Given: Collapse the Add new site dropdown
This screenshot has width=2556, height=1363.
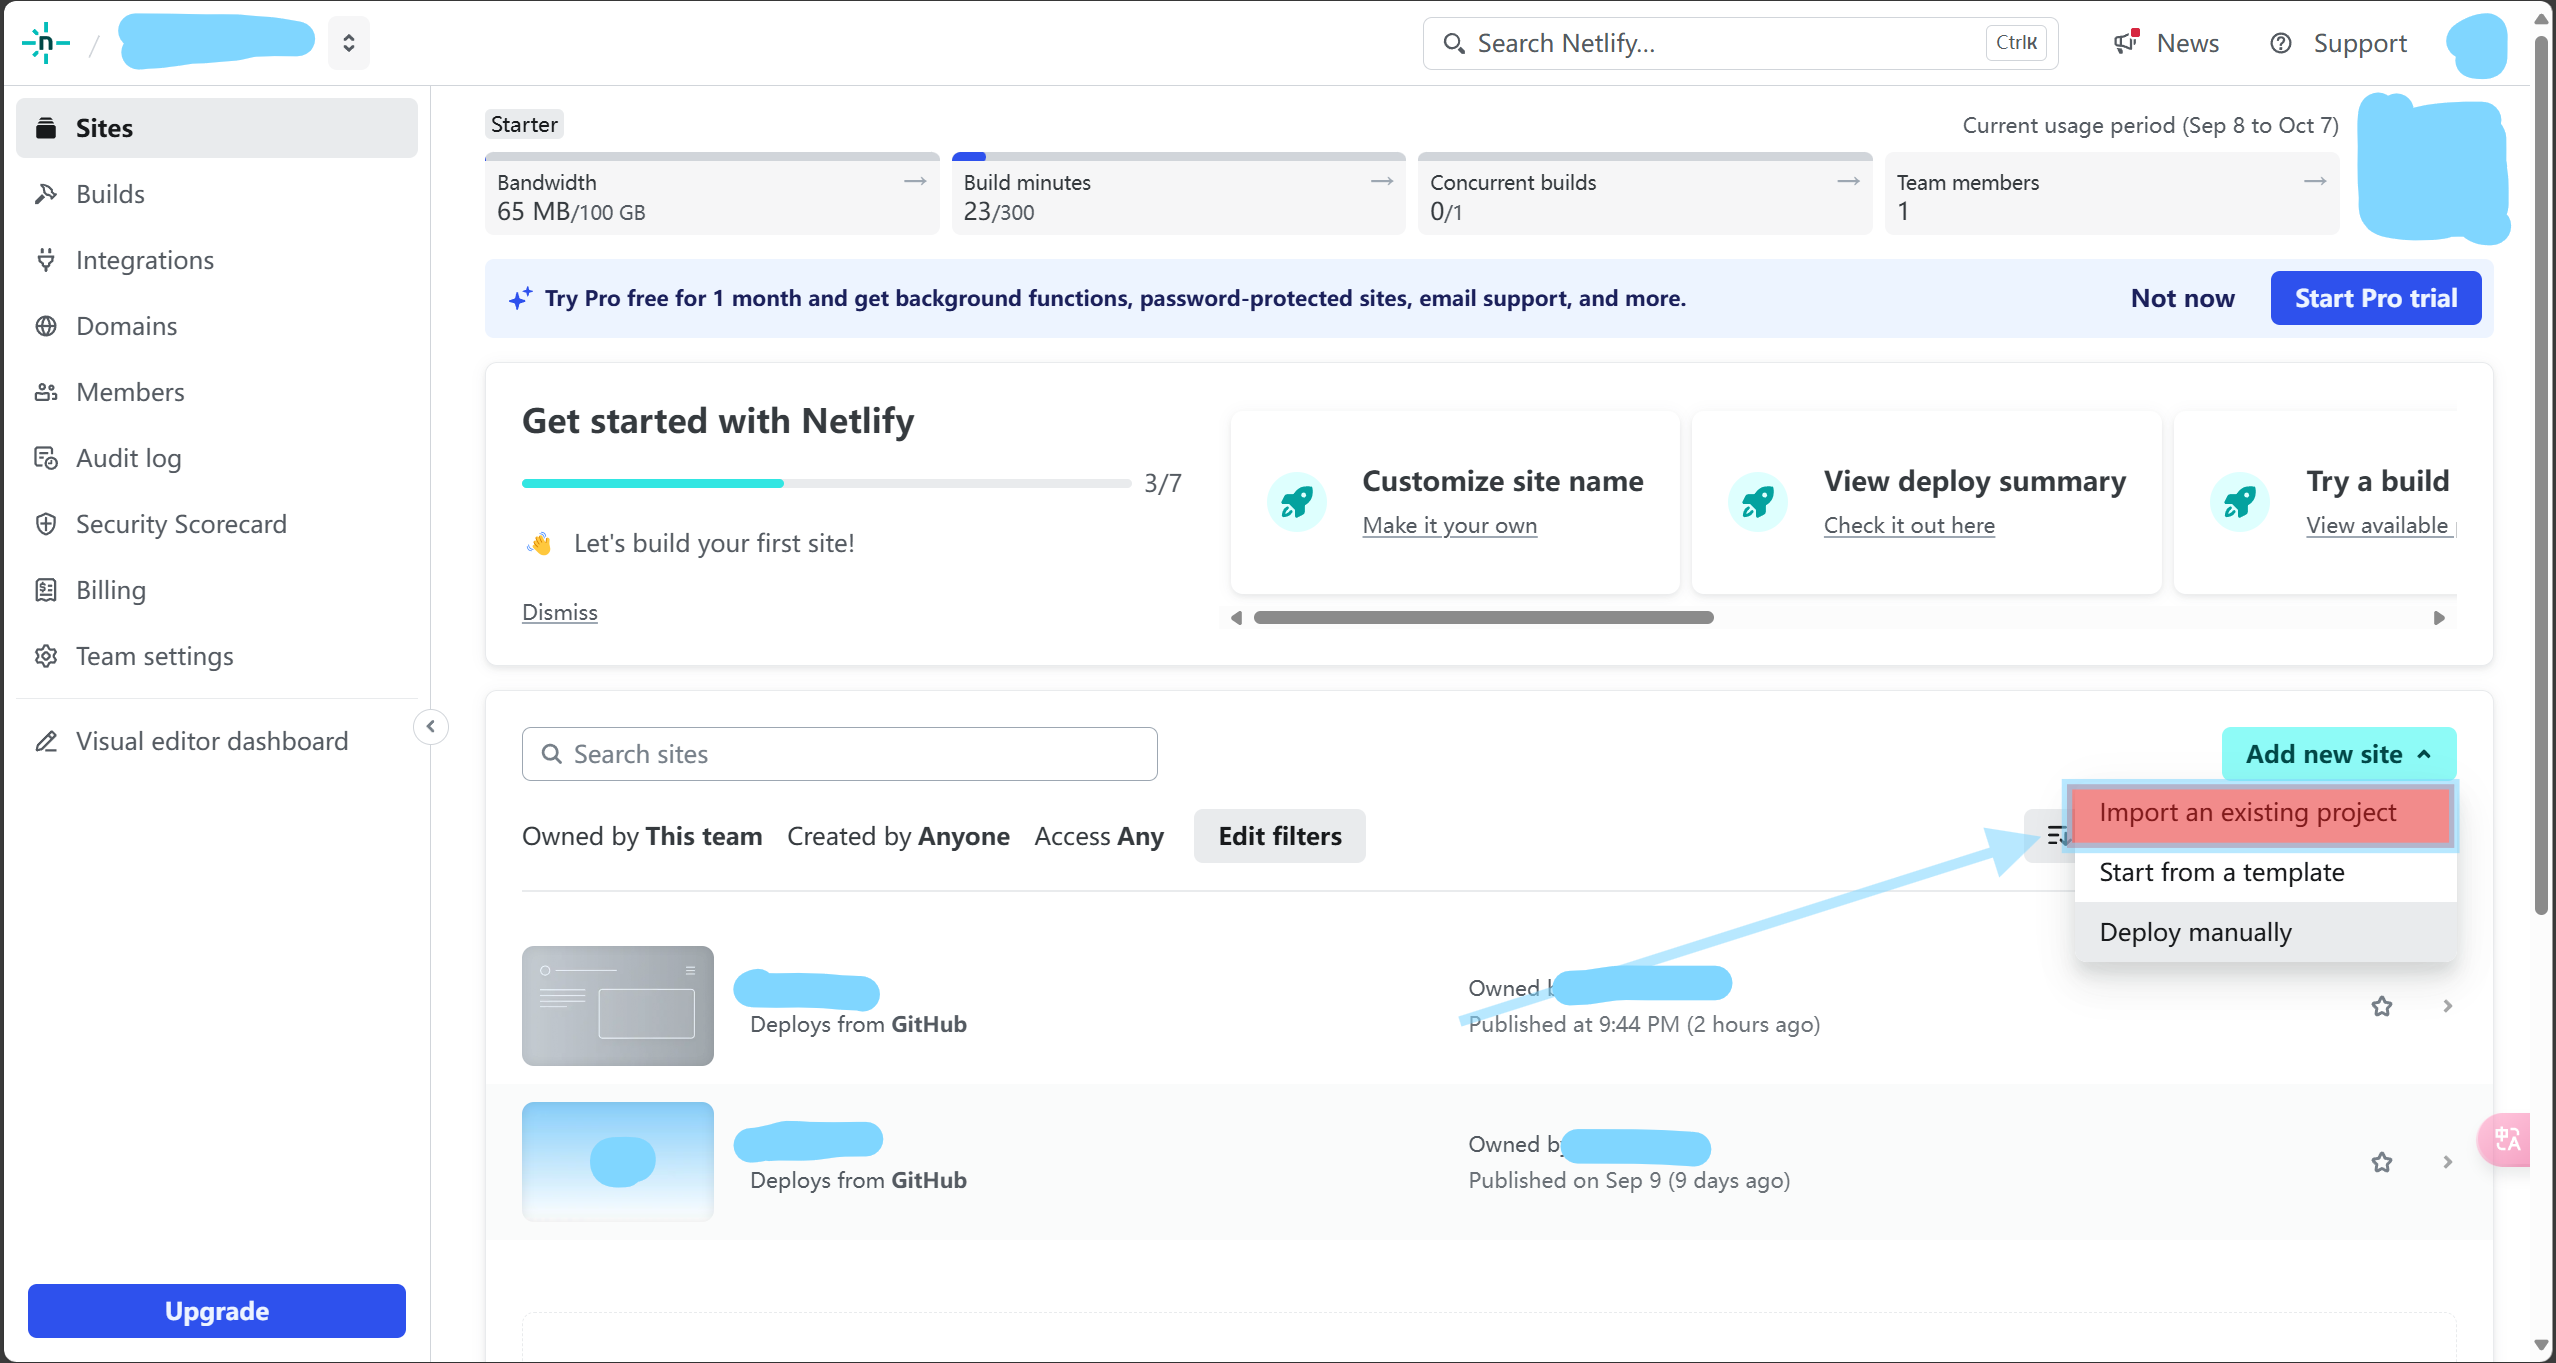Looking at the screenshot, I should [x=2337, y=754].
